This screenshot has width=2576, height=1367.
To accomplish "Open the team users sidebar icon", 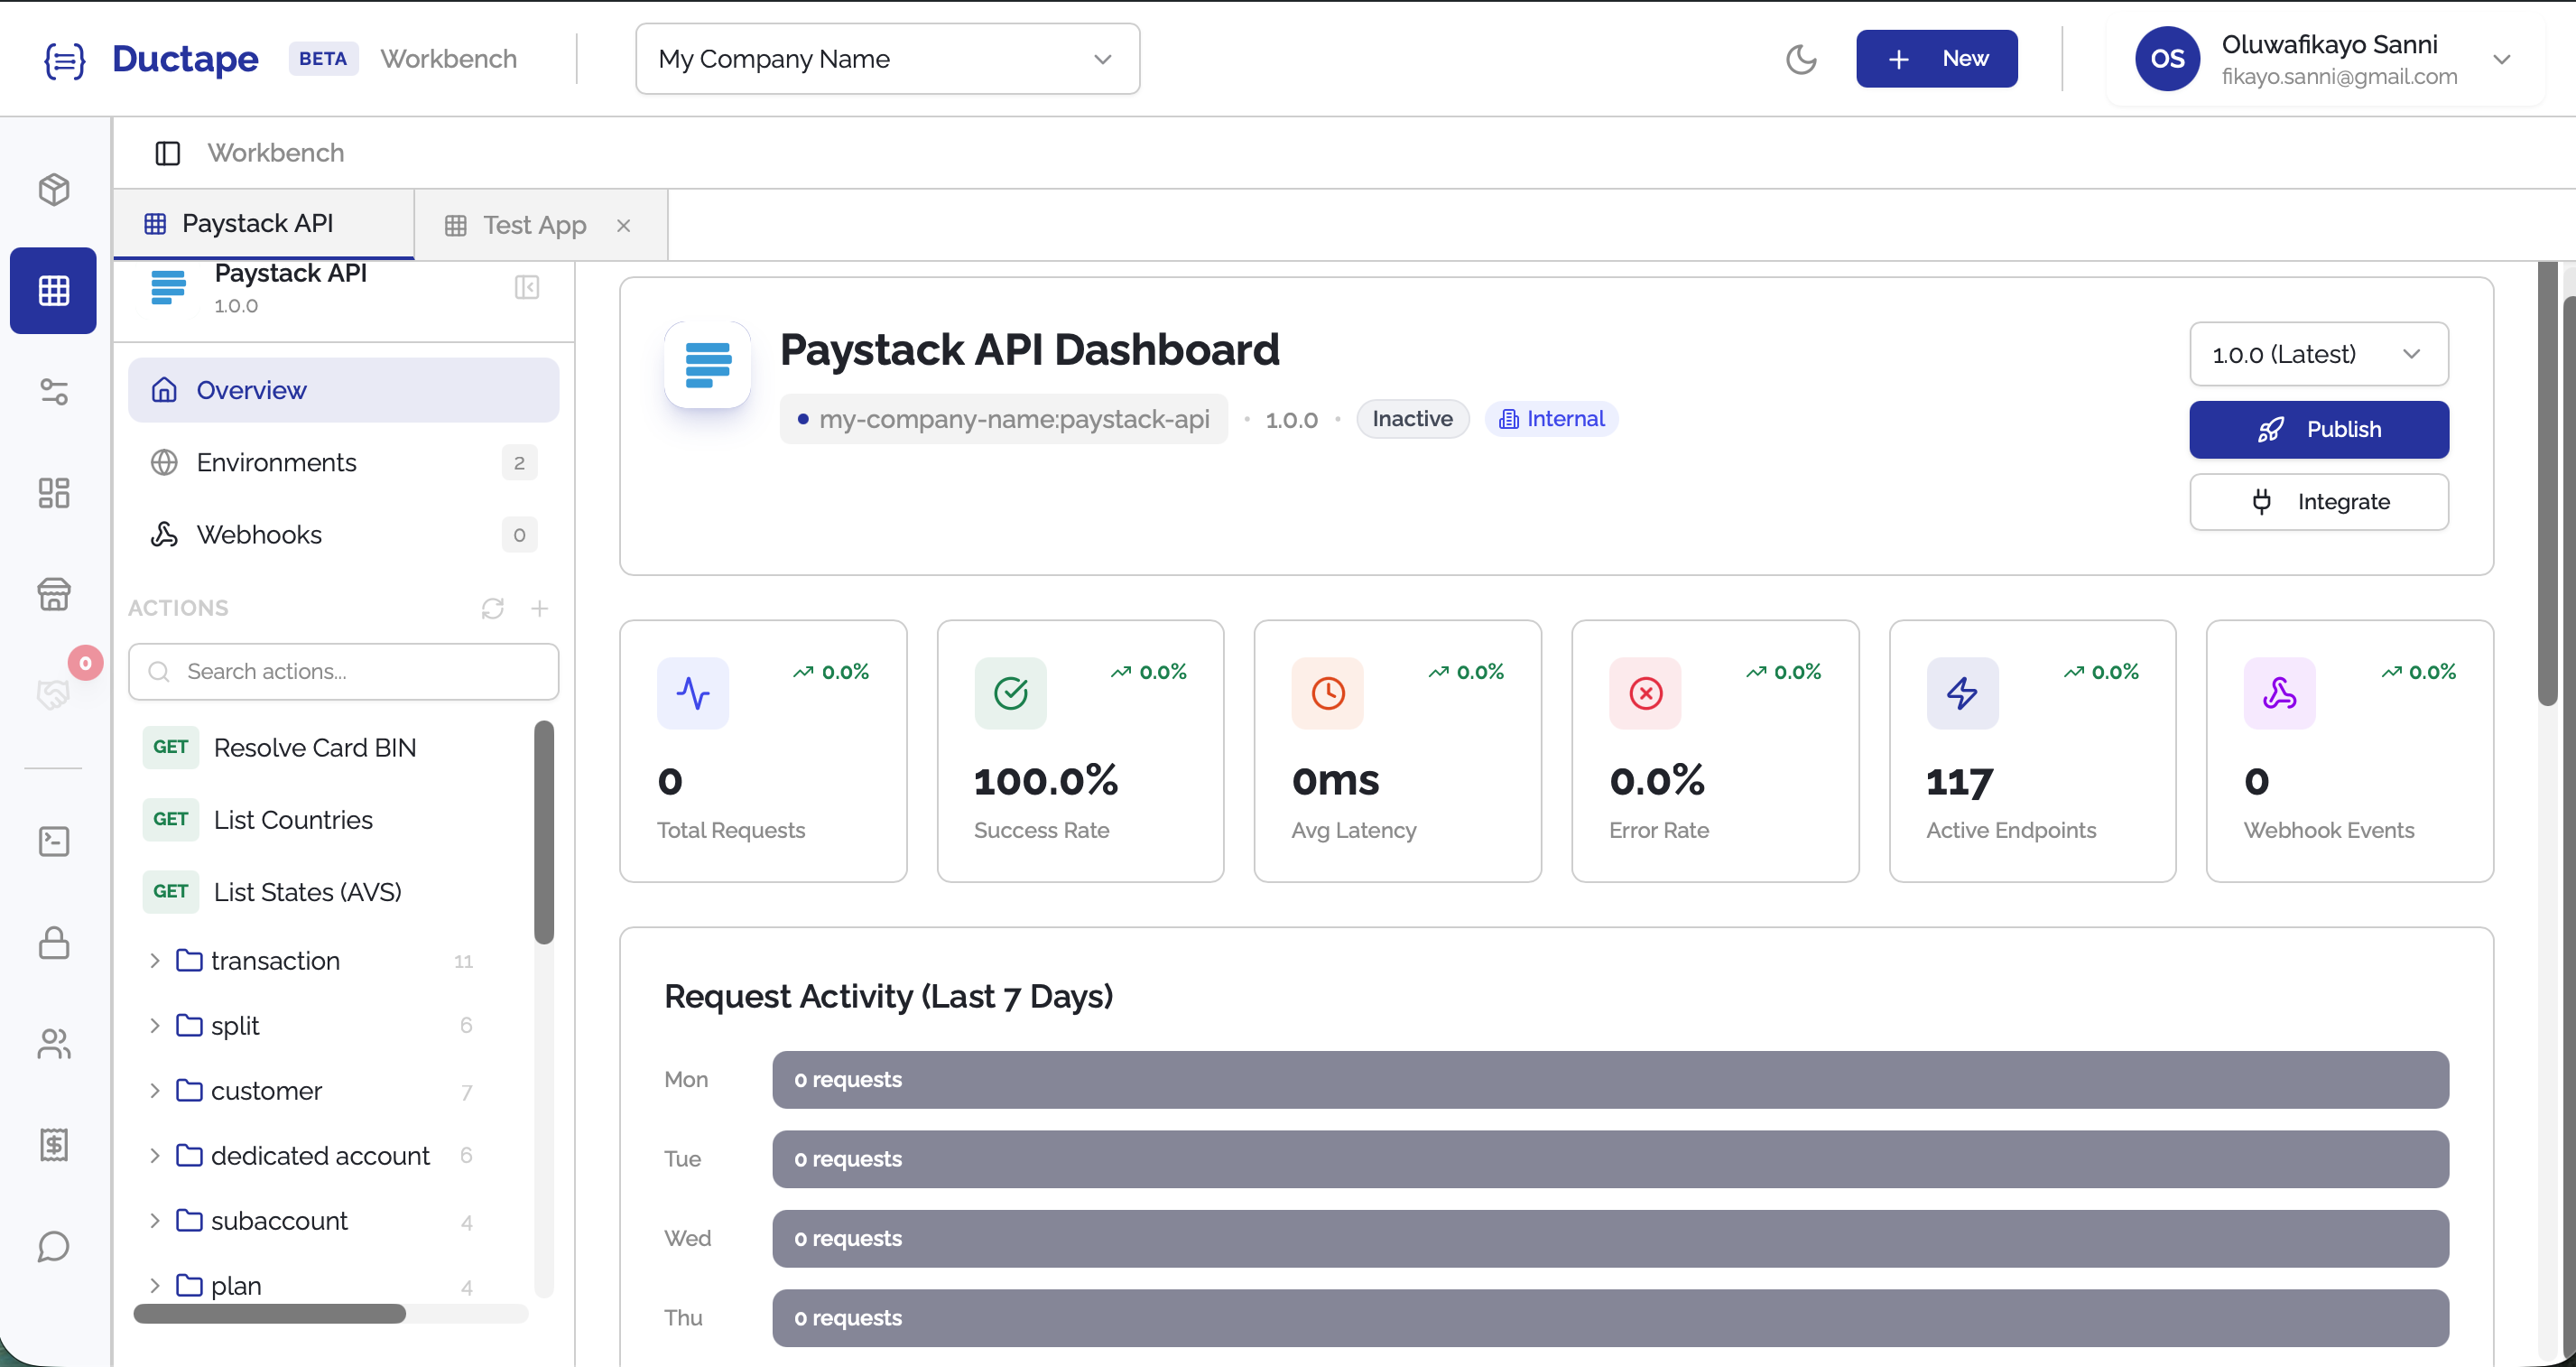I will pyautogui.click(x=54, y=1044).
